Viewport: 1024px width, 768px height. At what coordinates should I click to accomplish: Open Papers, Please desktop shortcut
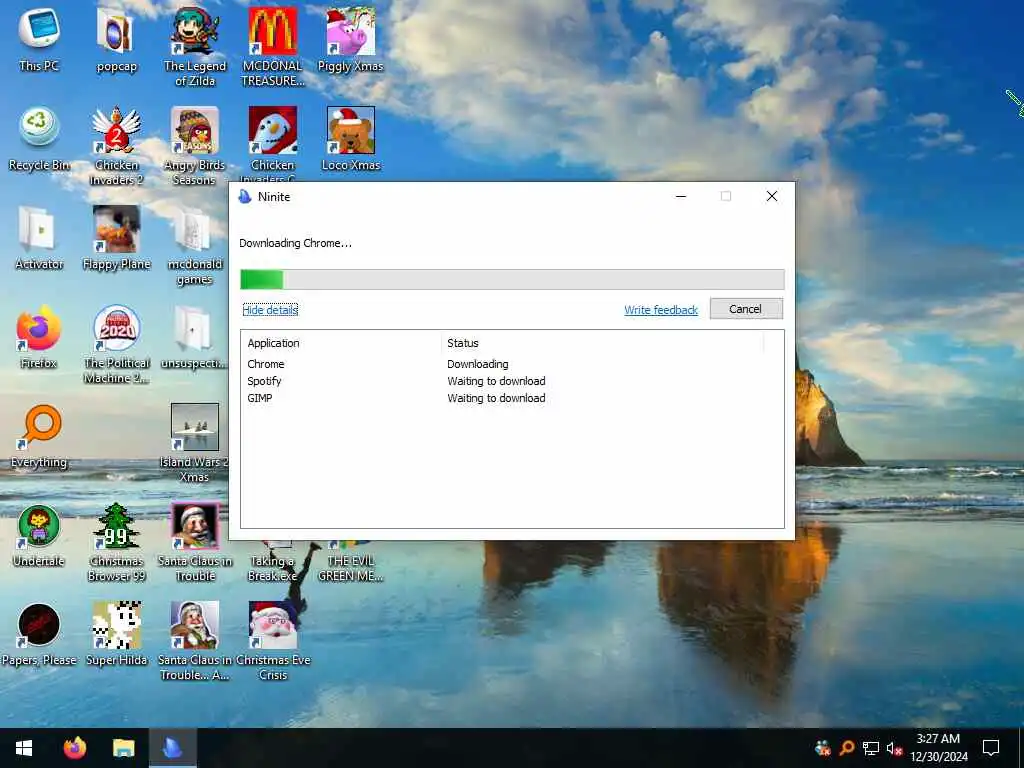coord(39,633)
